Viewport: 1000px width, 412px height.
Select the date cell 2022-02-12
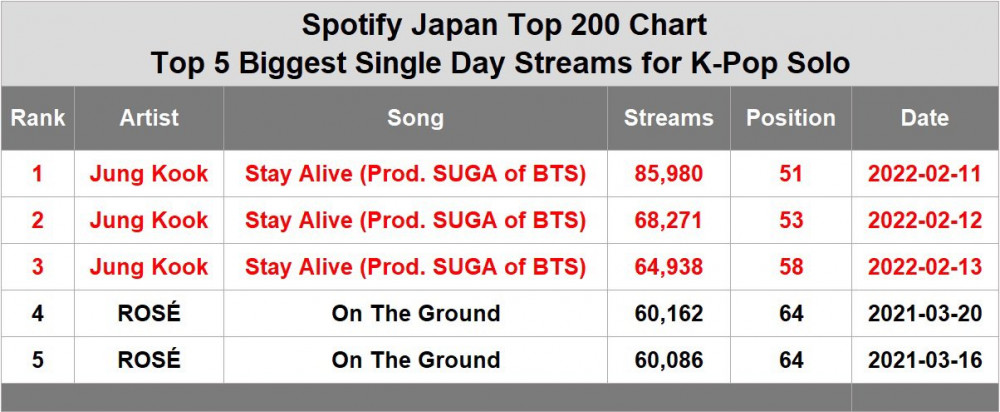coord(924,220)
